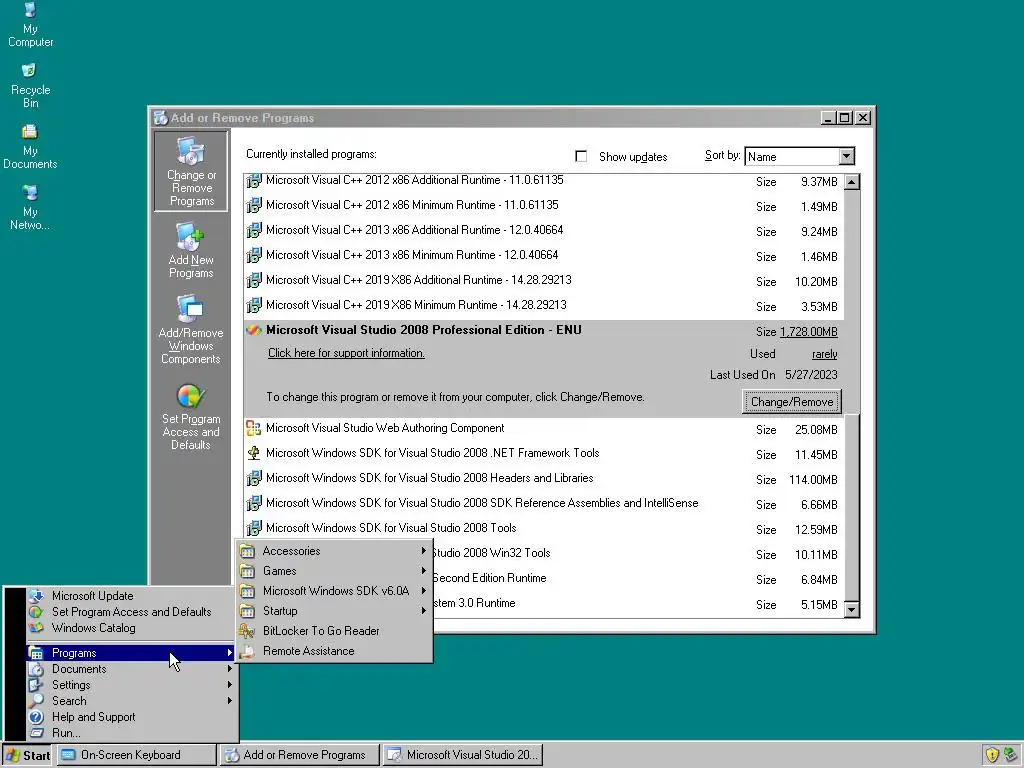Expand the Documents submenu in Start menu
1024x768 pixels.
click(x=131, y=669)
